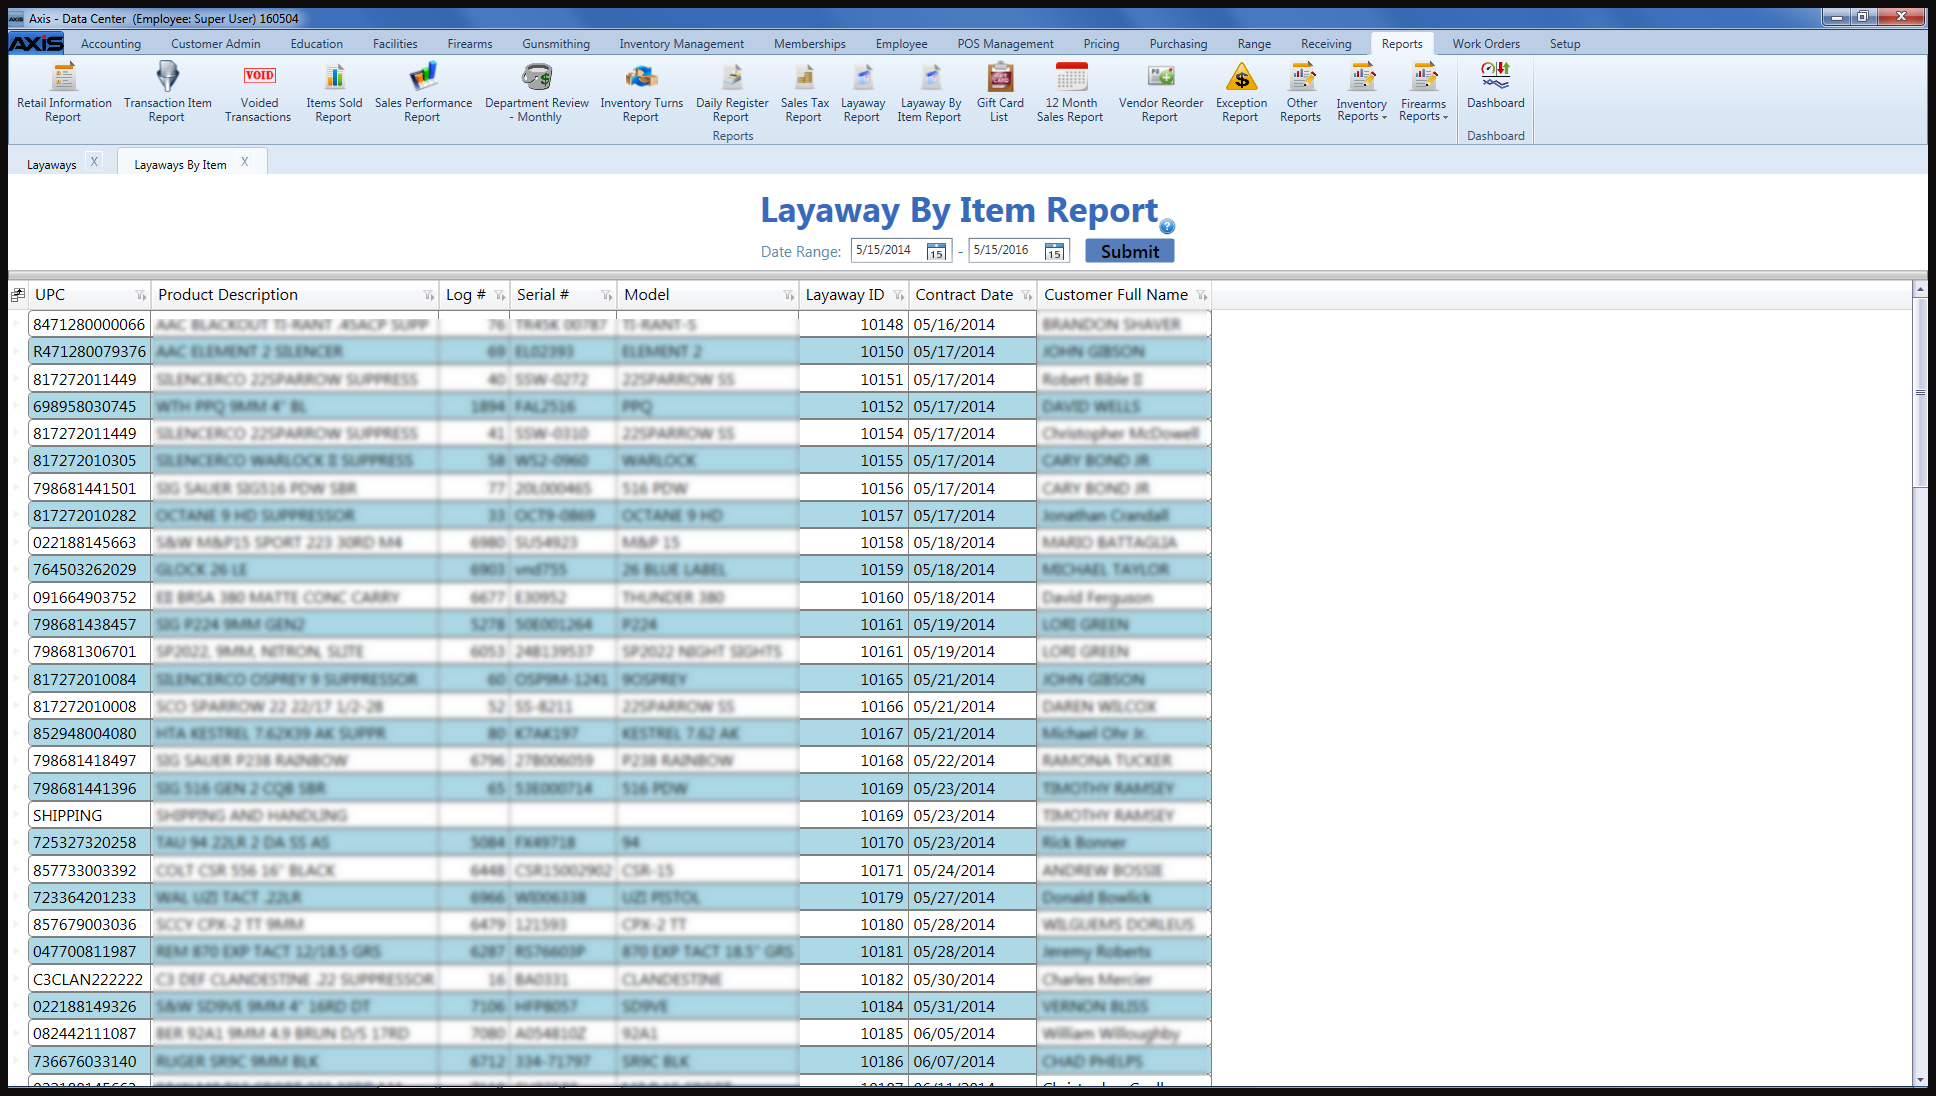Image resolution: width=1936 pixels, height=1096 pixels.
Task: Open the 12 Month Sales Report
Action: (1071, 92)
